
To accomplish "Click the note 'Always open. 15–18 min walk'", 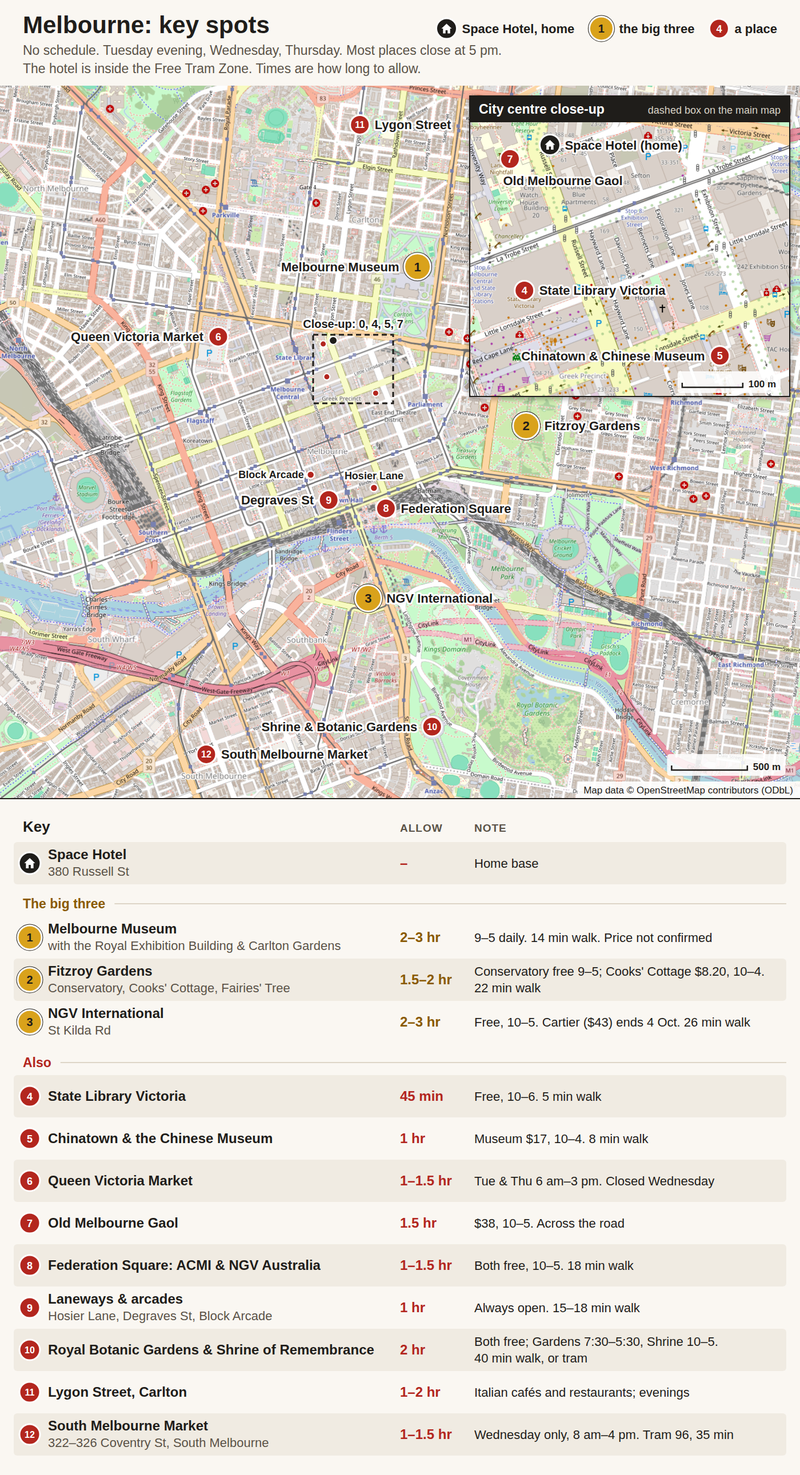I will (557, 1307).
